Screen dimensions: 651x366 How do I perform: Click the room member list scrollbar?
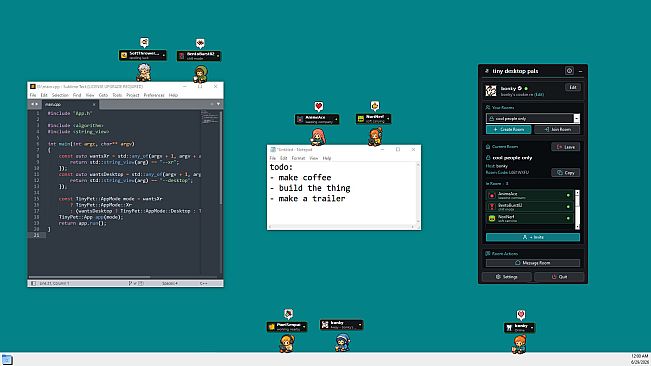click(x=577, y=210)
